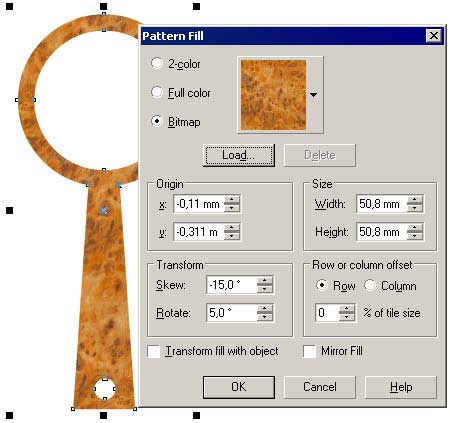The width and height of the screenshot is (450, 423).
Task: Click the Width input field
Action: tap(382, 204)
